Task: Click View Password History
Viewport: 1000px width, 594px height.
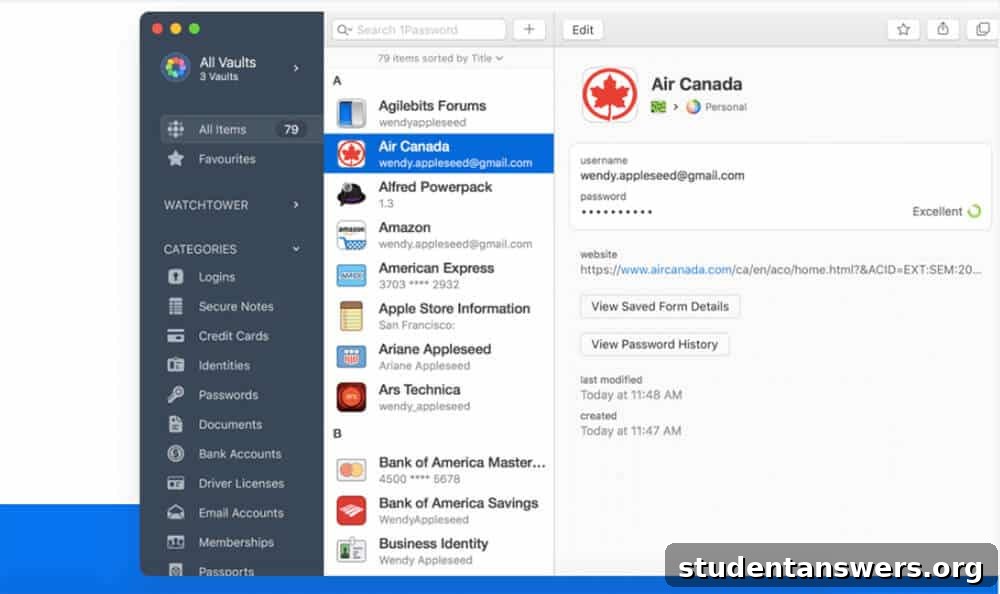Action: tap(654, 344)
